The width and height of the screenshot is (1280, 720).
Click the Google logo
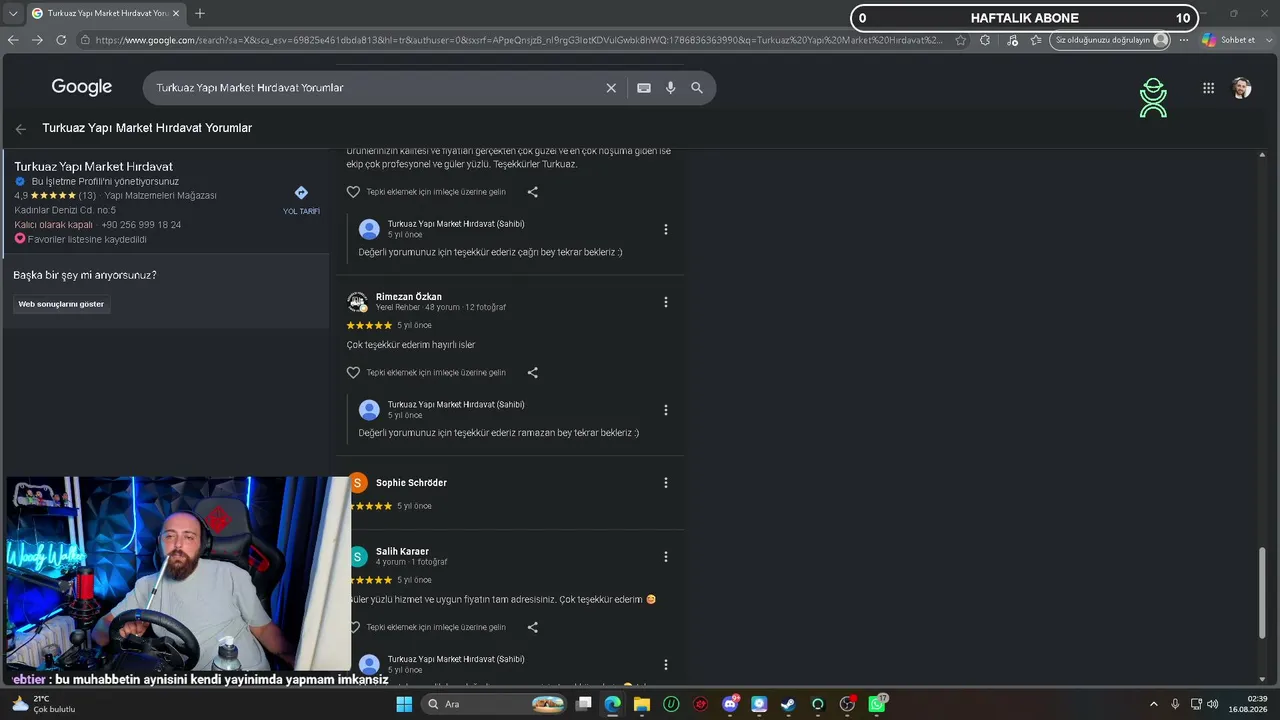click(82, 88)
